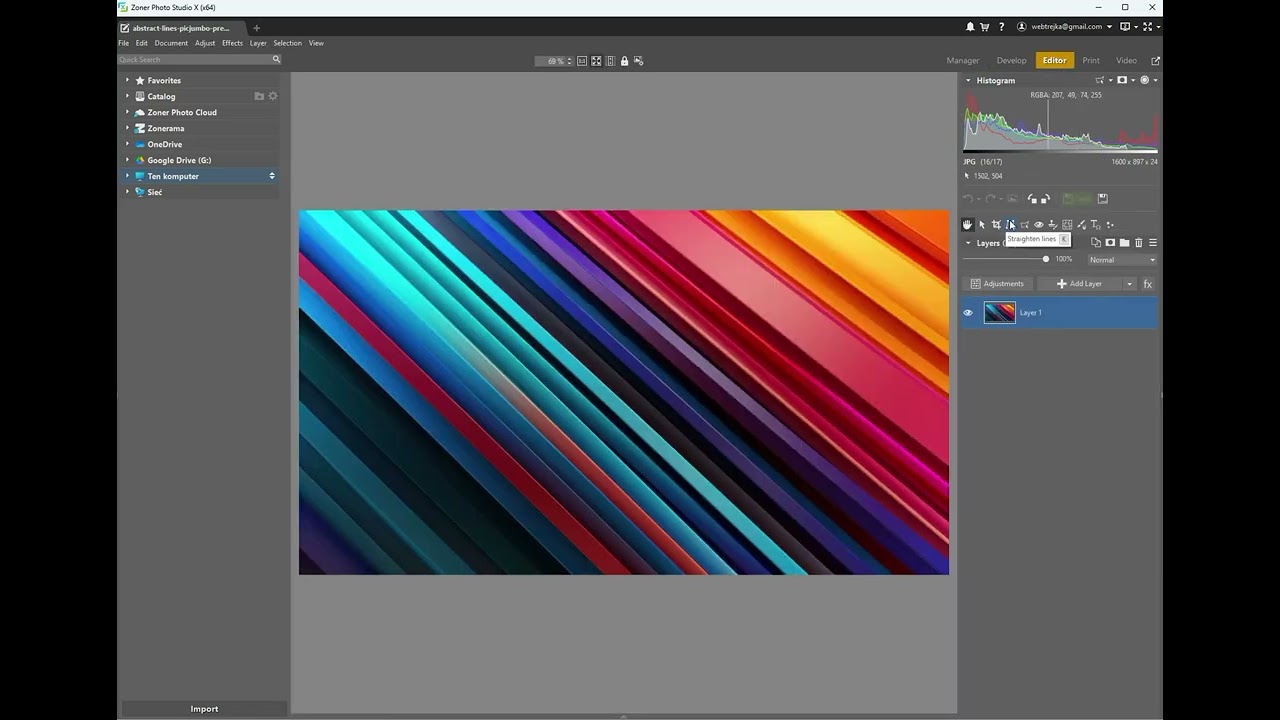Open the Layers panel hamburger menu
Screen dimensions: 1280x720
click(x=1152, y=243)
